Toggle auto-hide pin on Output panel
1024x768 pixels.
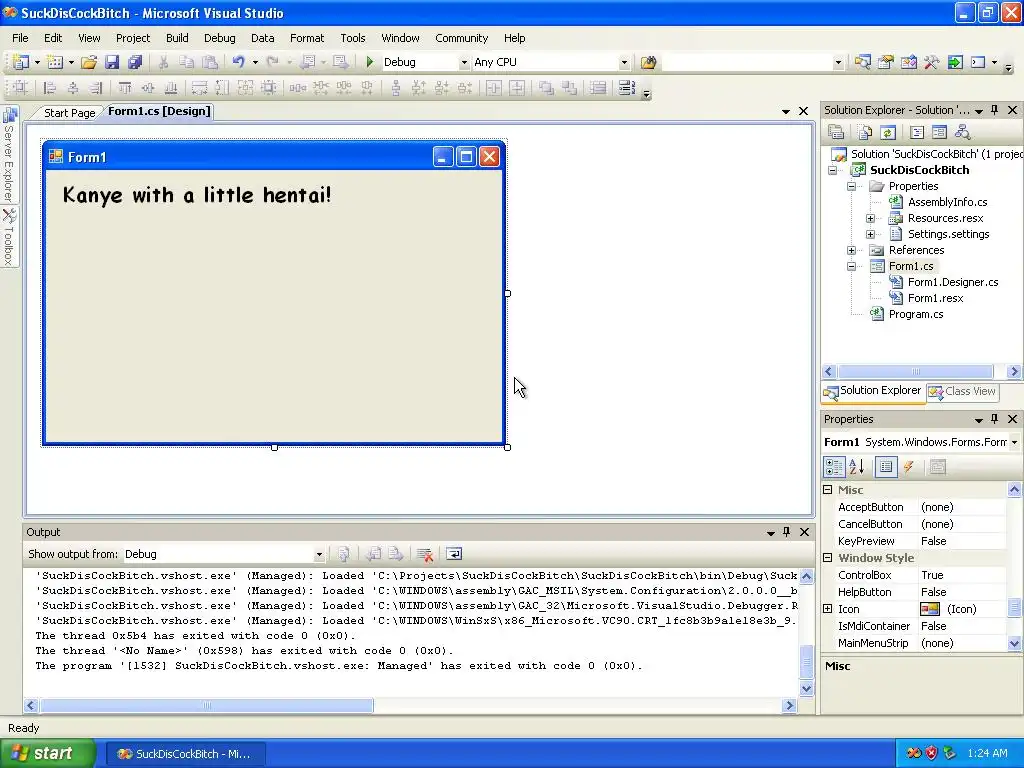coord(786,532)
